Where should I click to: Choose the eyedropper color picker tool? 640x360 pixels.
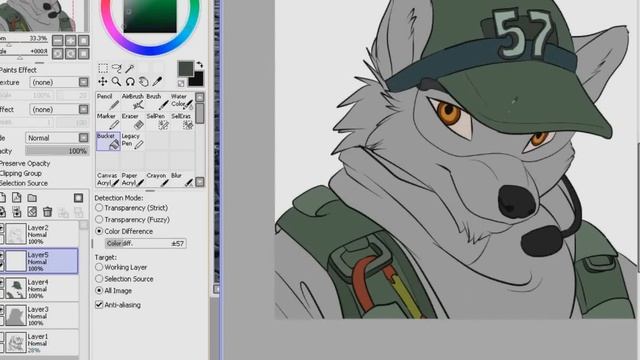(157, 82)
